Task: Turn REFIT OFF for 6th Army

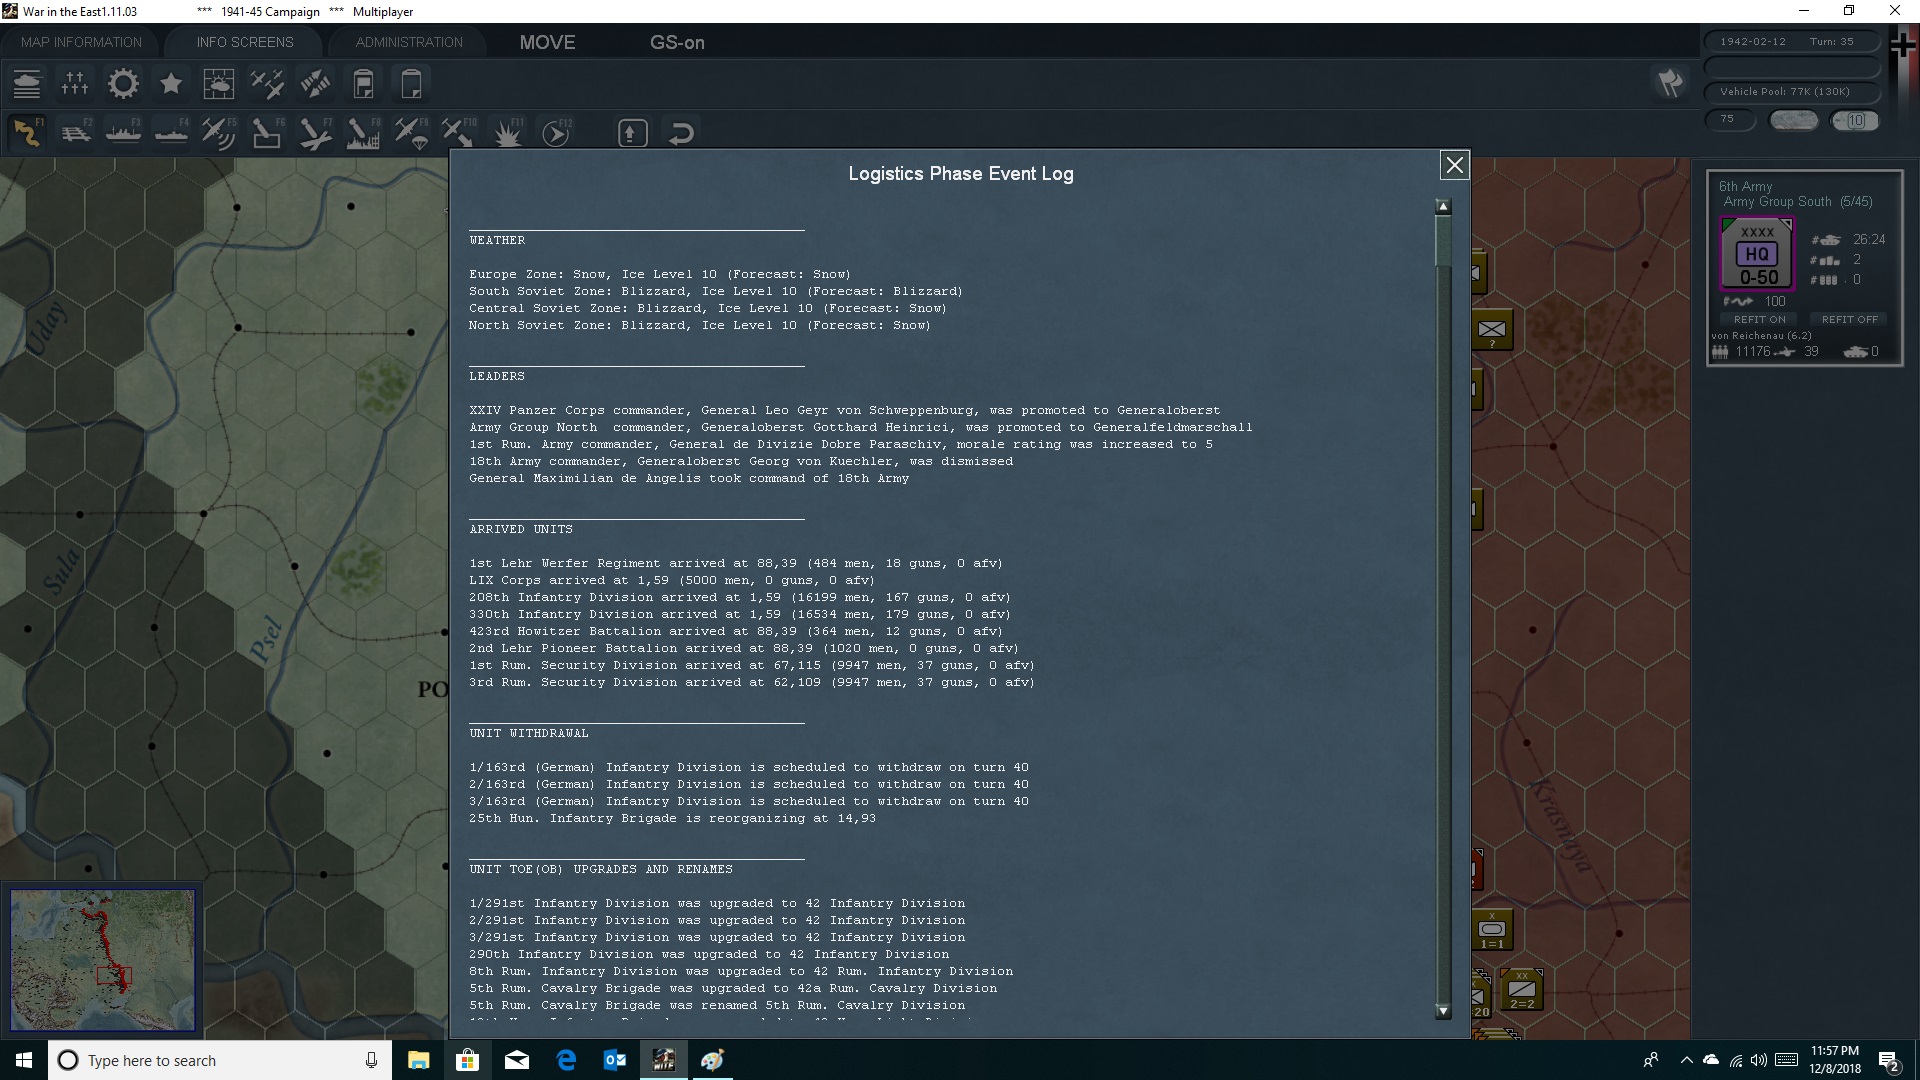Action: (1850, 319)
